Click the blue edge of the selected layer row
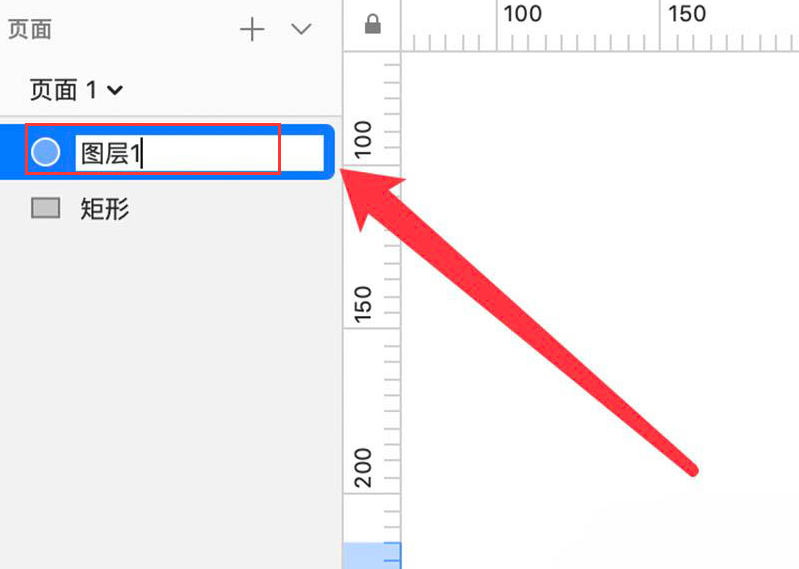This screenshot has width=799, height=569. click(329, 152)
